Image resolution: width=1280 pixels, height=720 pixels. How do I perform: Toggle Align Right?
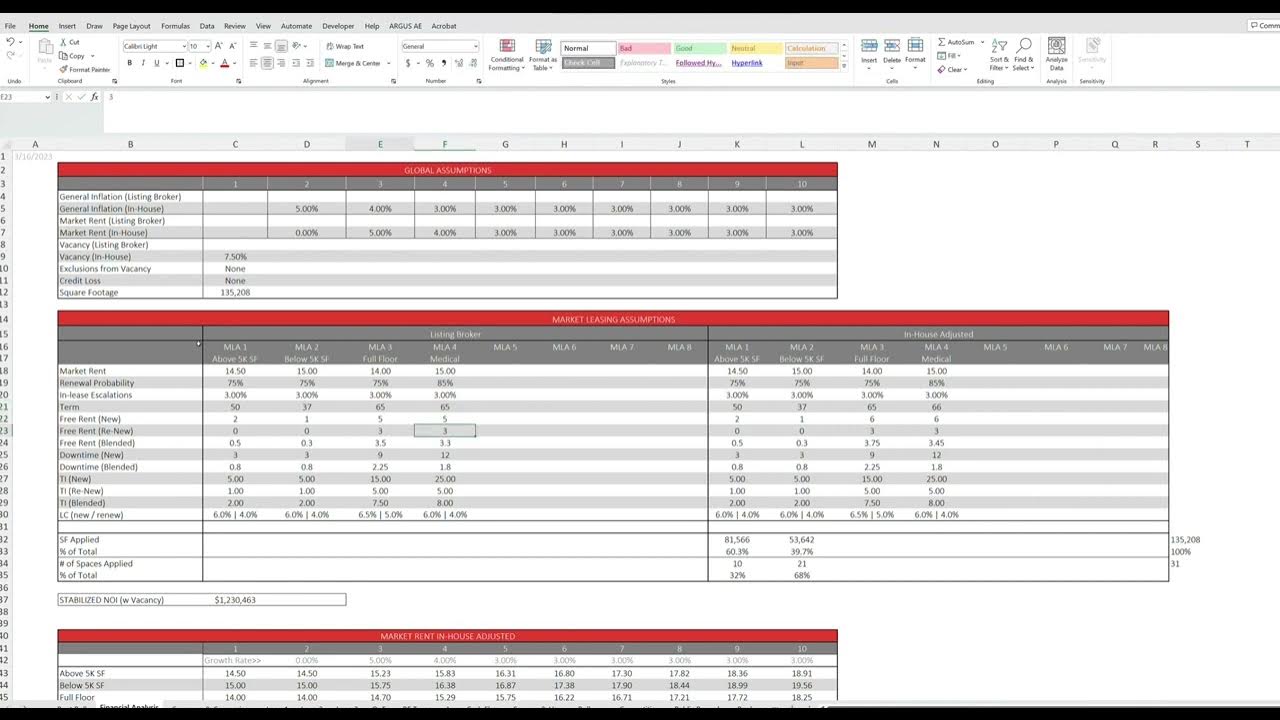(281, 63)
